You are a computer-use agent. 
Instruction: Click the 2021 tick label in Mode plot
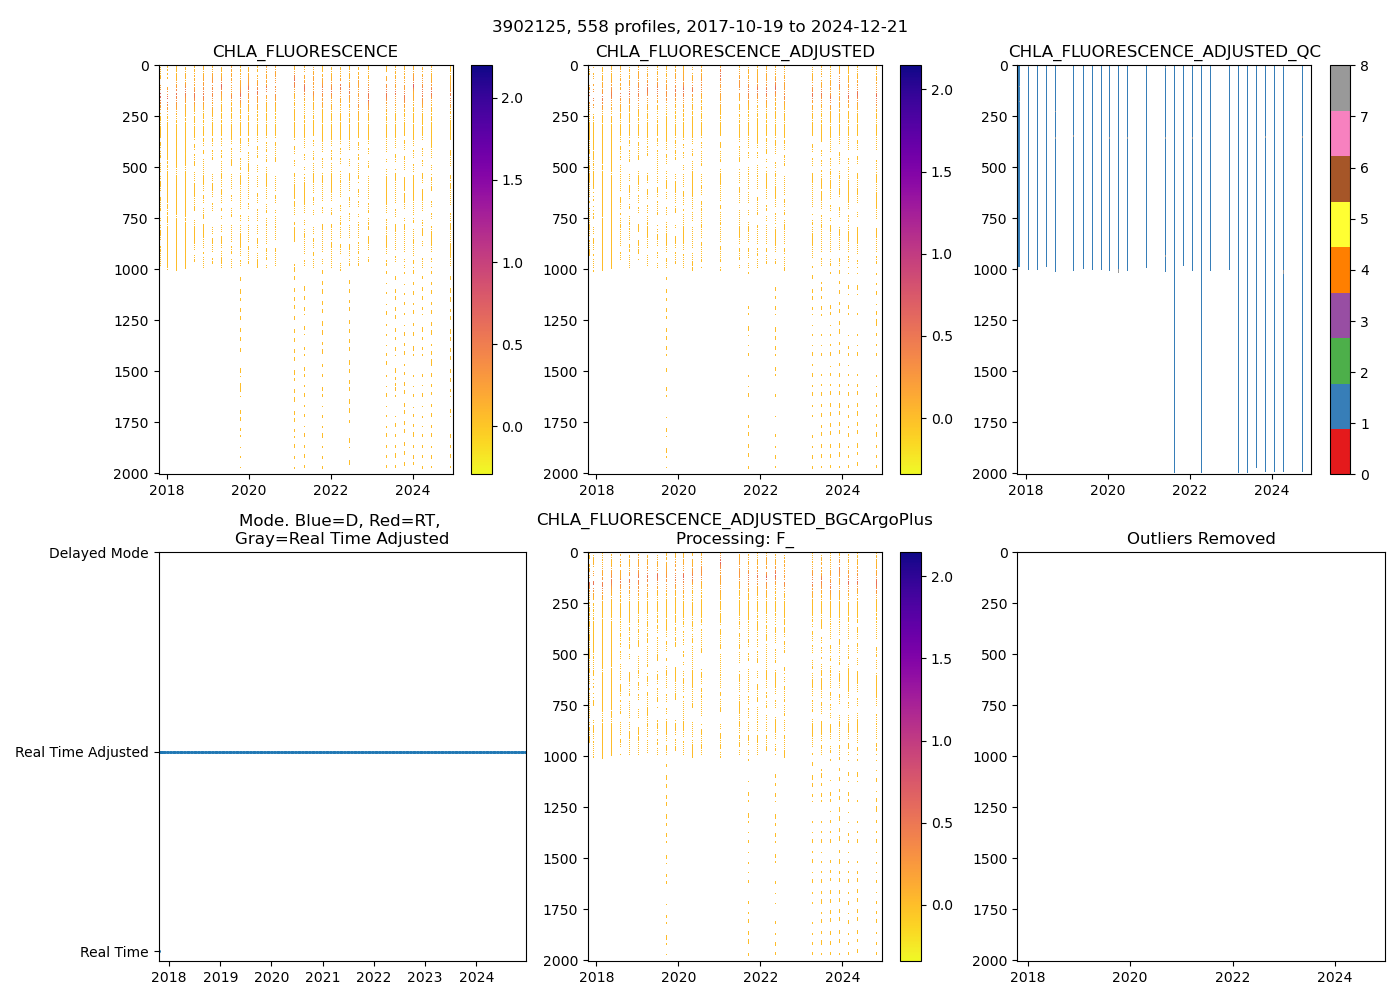322,977
